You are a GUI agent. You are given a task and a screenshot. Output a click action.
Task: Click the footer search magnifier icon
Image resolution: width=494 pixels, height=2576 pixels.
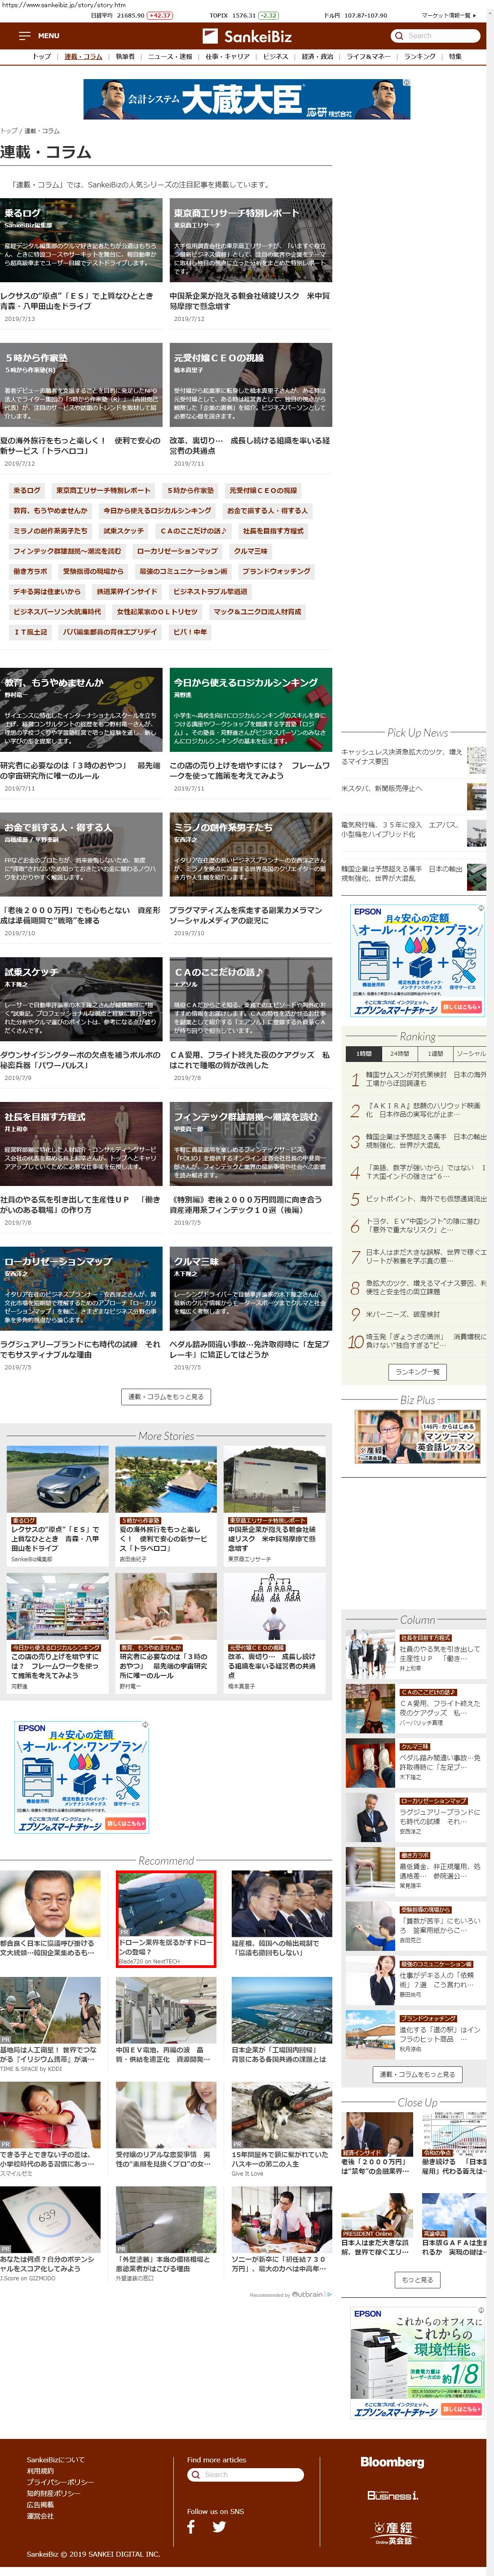pos(196,2474)
